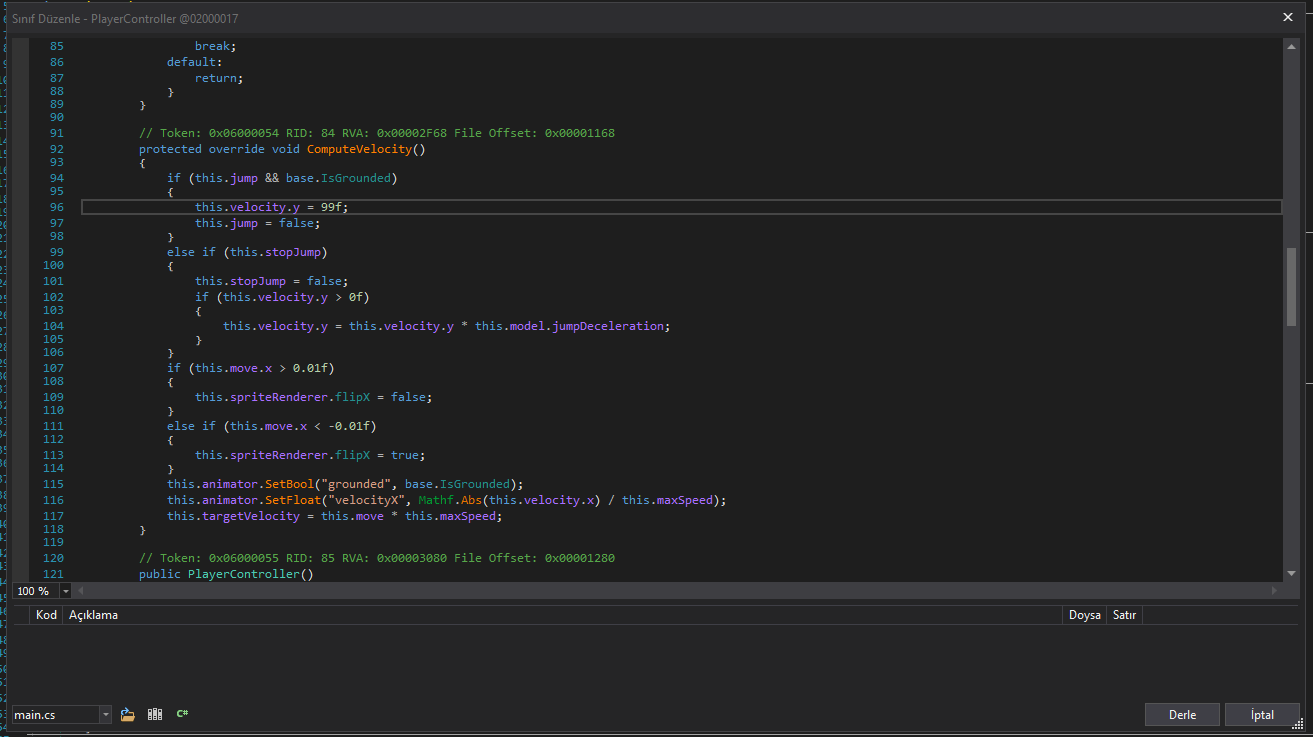Click the Derle button
This screenshot has width=1313, height=737.
(1183, 715)
